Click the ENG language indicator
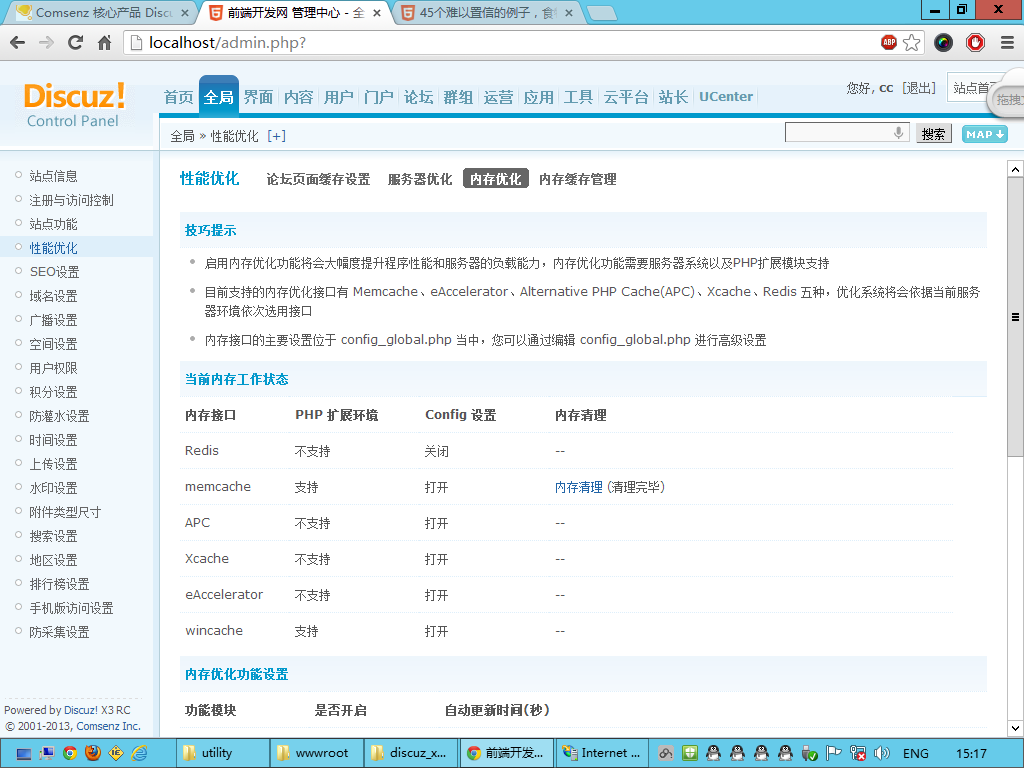This screenshot has height=768, width=1024. coord(916,754)
